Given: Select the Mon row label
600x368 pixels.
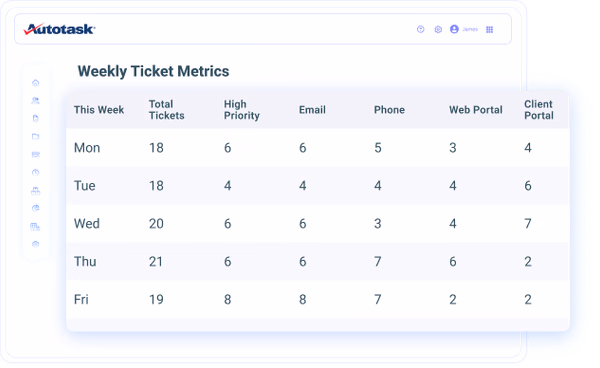Looking at the screenshot, I should [87, 148].
